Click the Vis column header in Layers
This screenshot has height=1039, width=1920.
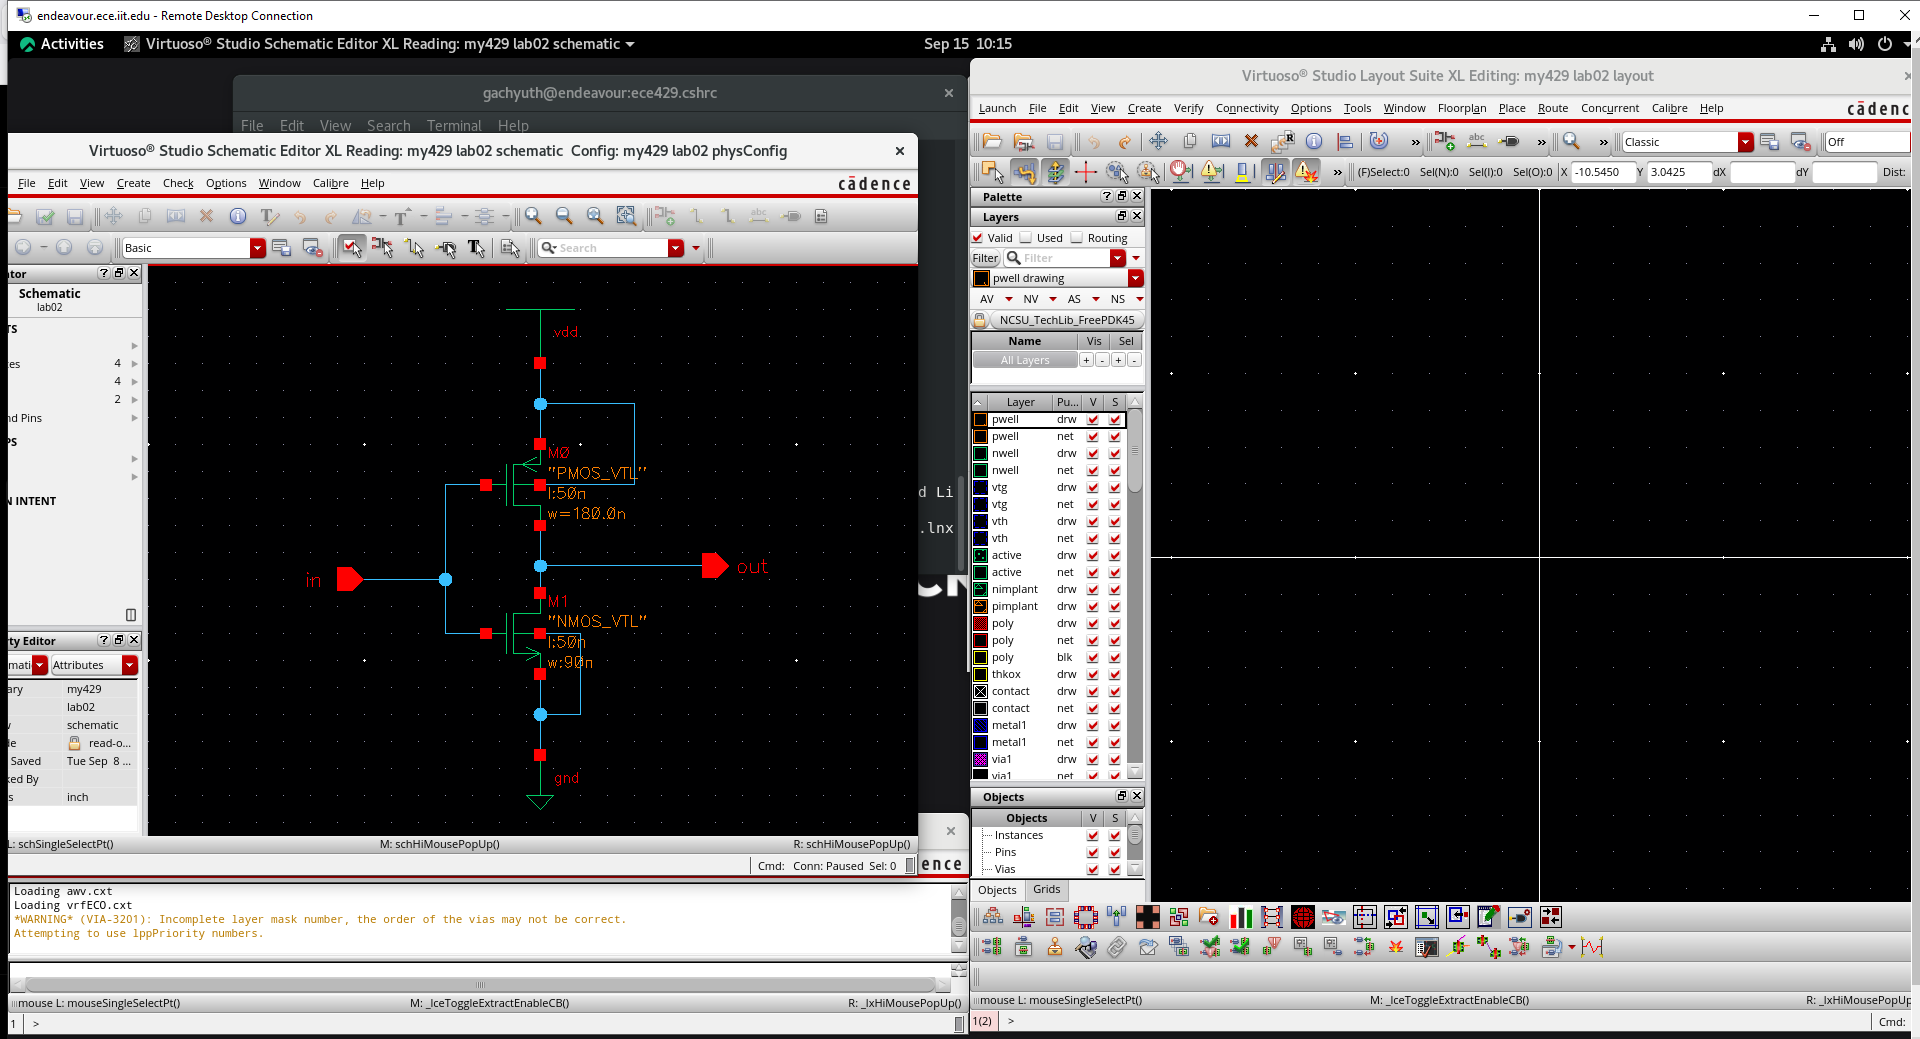[1094, 341]
